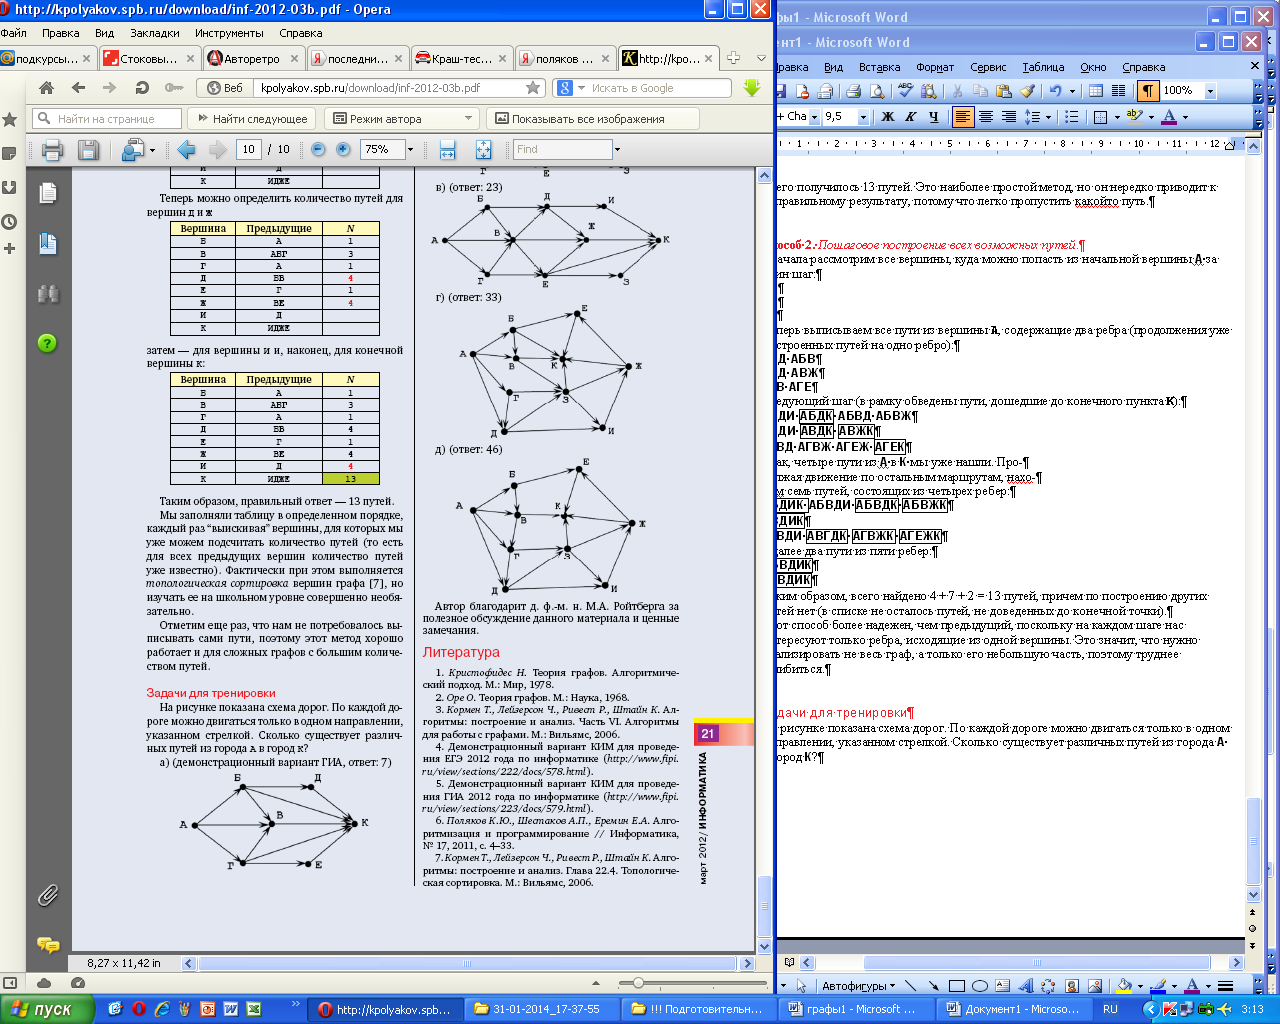
Task: Open PDF attachments paperclip panel
Action: point(47,894)
